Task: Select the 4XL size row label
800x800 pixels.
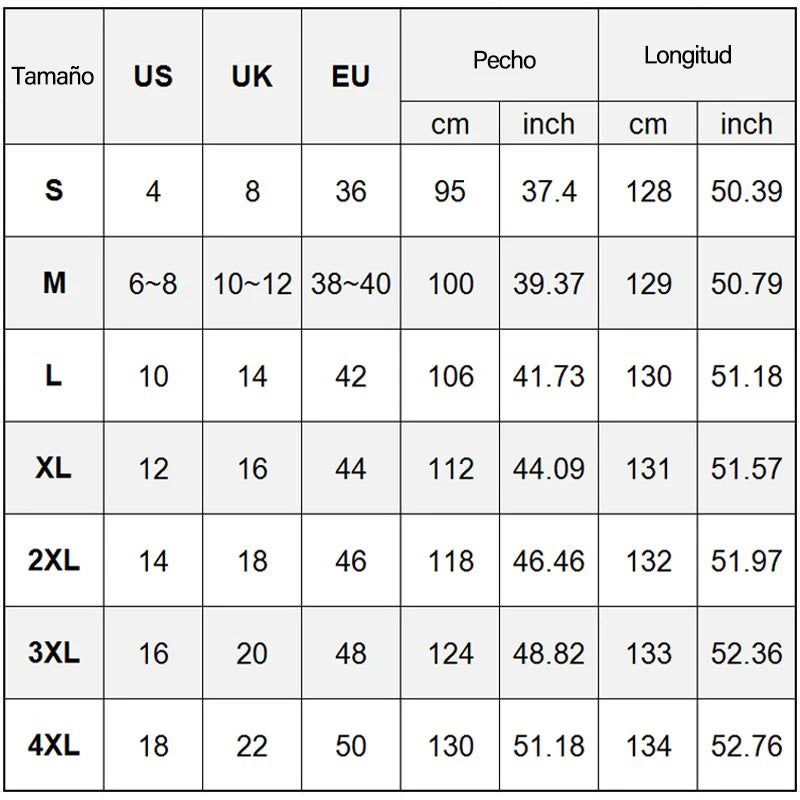Action: (x=54, y=745)
